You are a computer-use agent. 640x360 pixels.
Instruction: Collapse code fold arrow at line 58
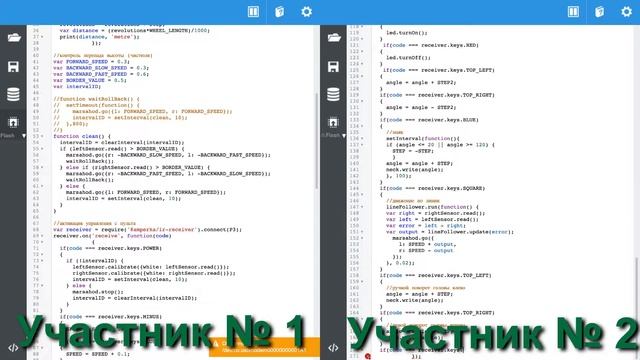click(42, 167)
